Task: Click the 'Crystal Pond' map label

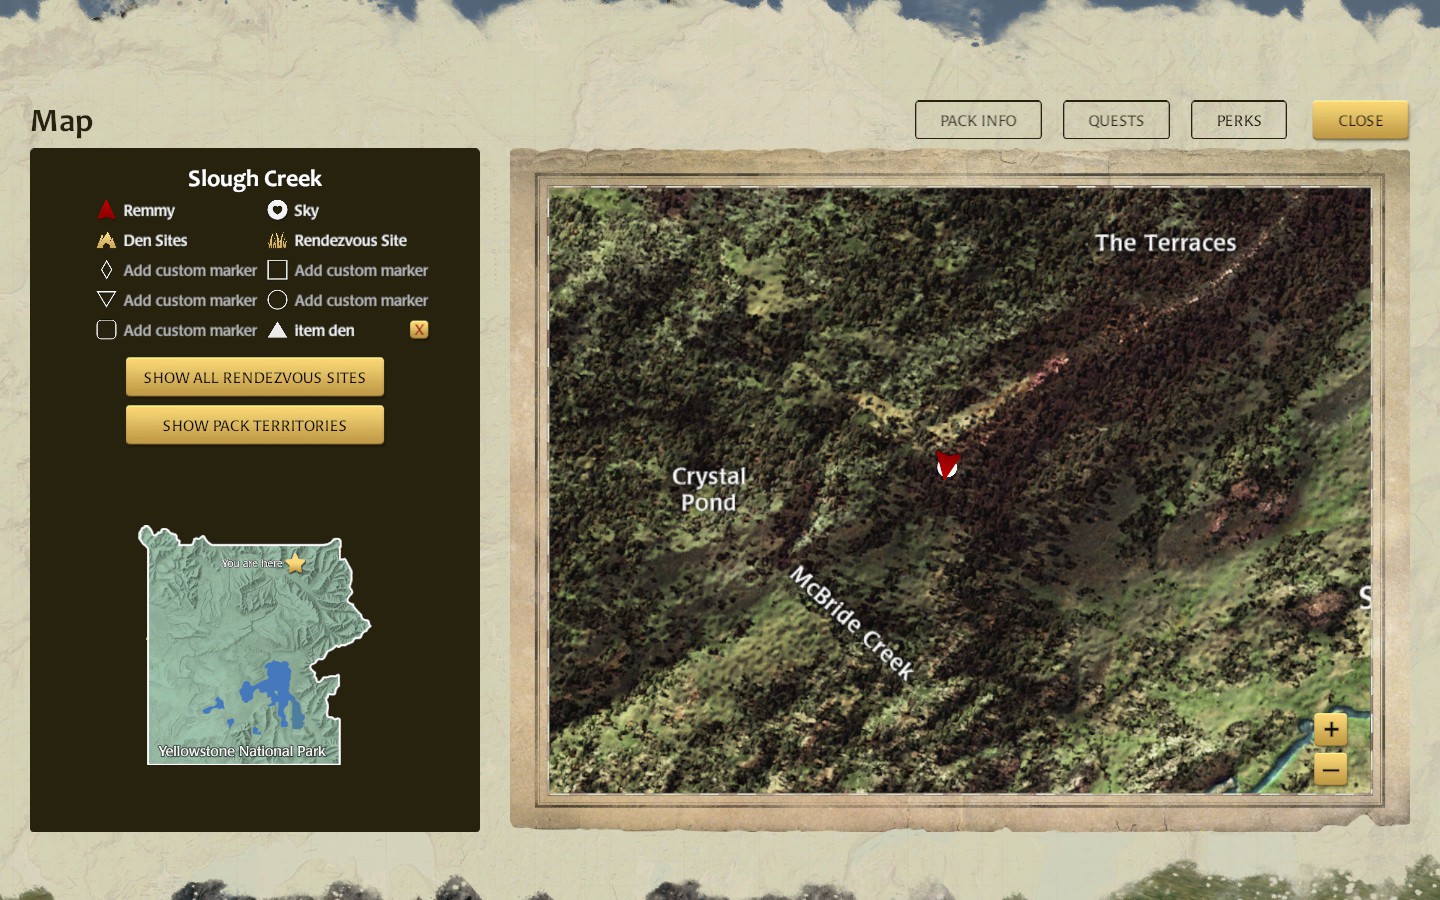Action: point(709,489)
